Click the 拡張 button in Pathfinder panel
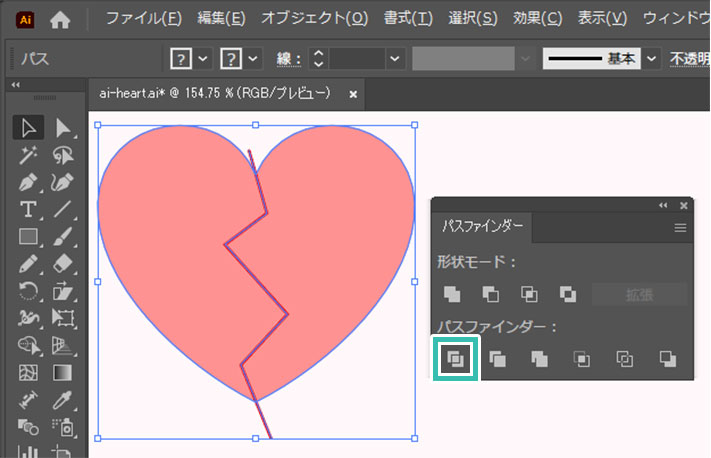 (639, 294)
